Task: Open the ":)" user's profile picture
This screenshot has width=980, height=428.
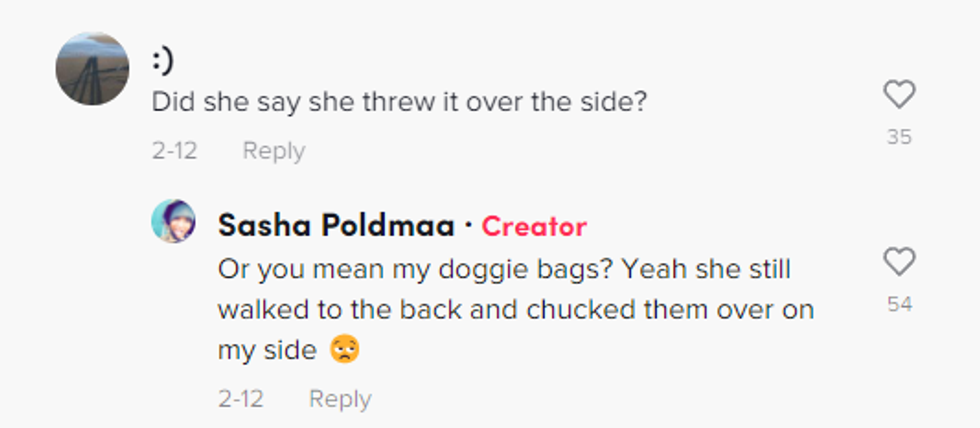Action: [x=92, y=68]
